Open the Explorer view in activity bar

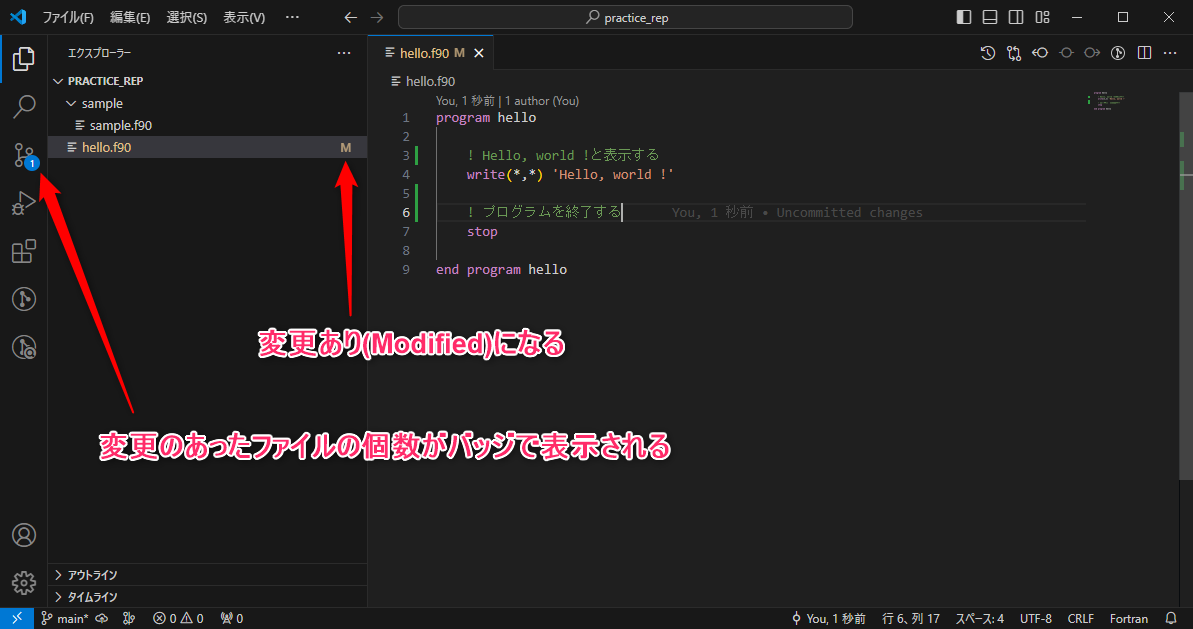pyautogui.click(x=24, y=59)
